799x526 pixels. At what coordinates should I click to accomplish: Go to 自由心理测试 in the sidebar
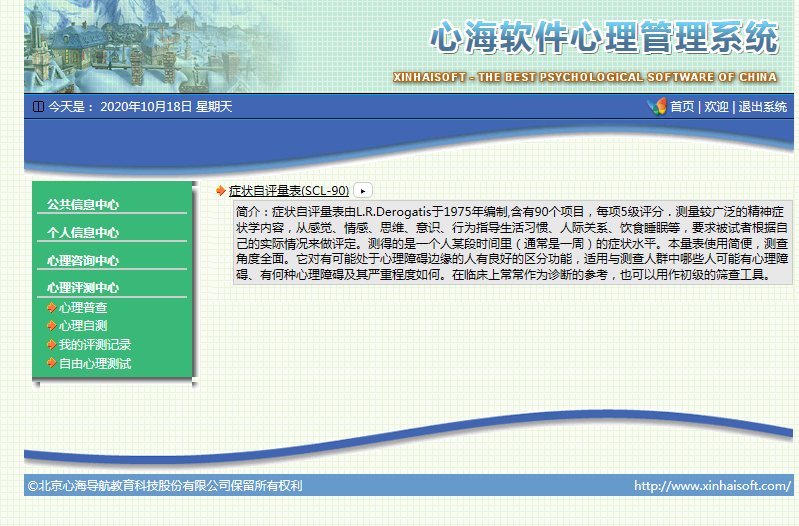95,363
